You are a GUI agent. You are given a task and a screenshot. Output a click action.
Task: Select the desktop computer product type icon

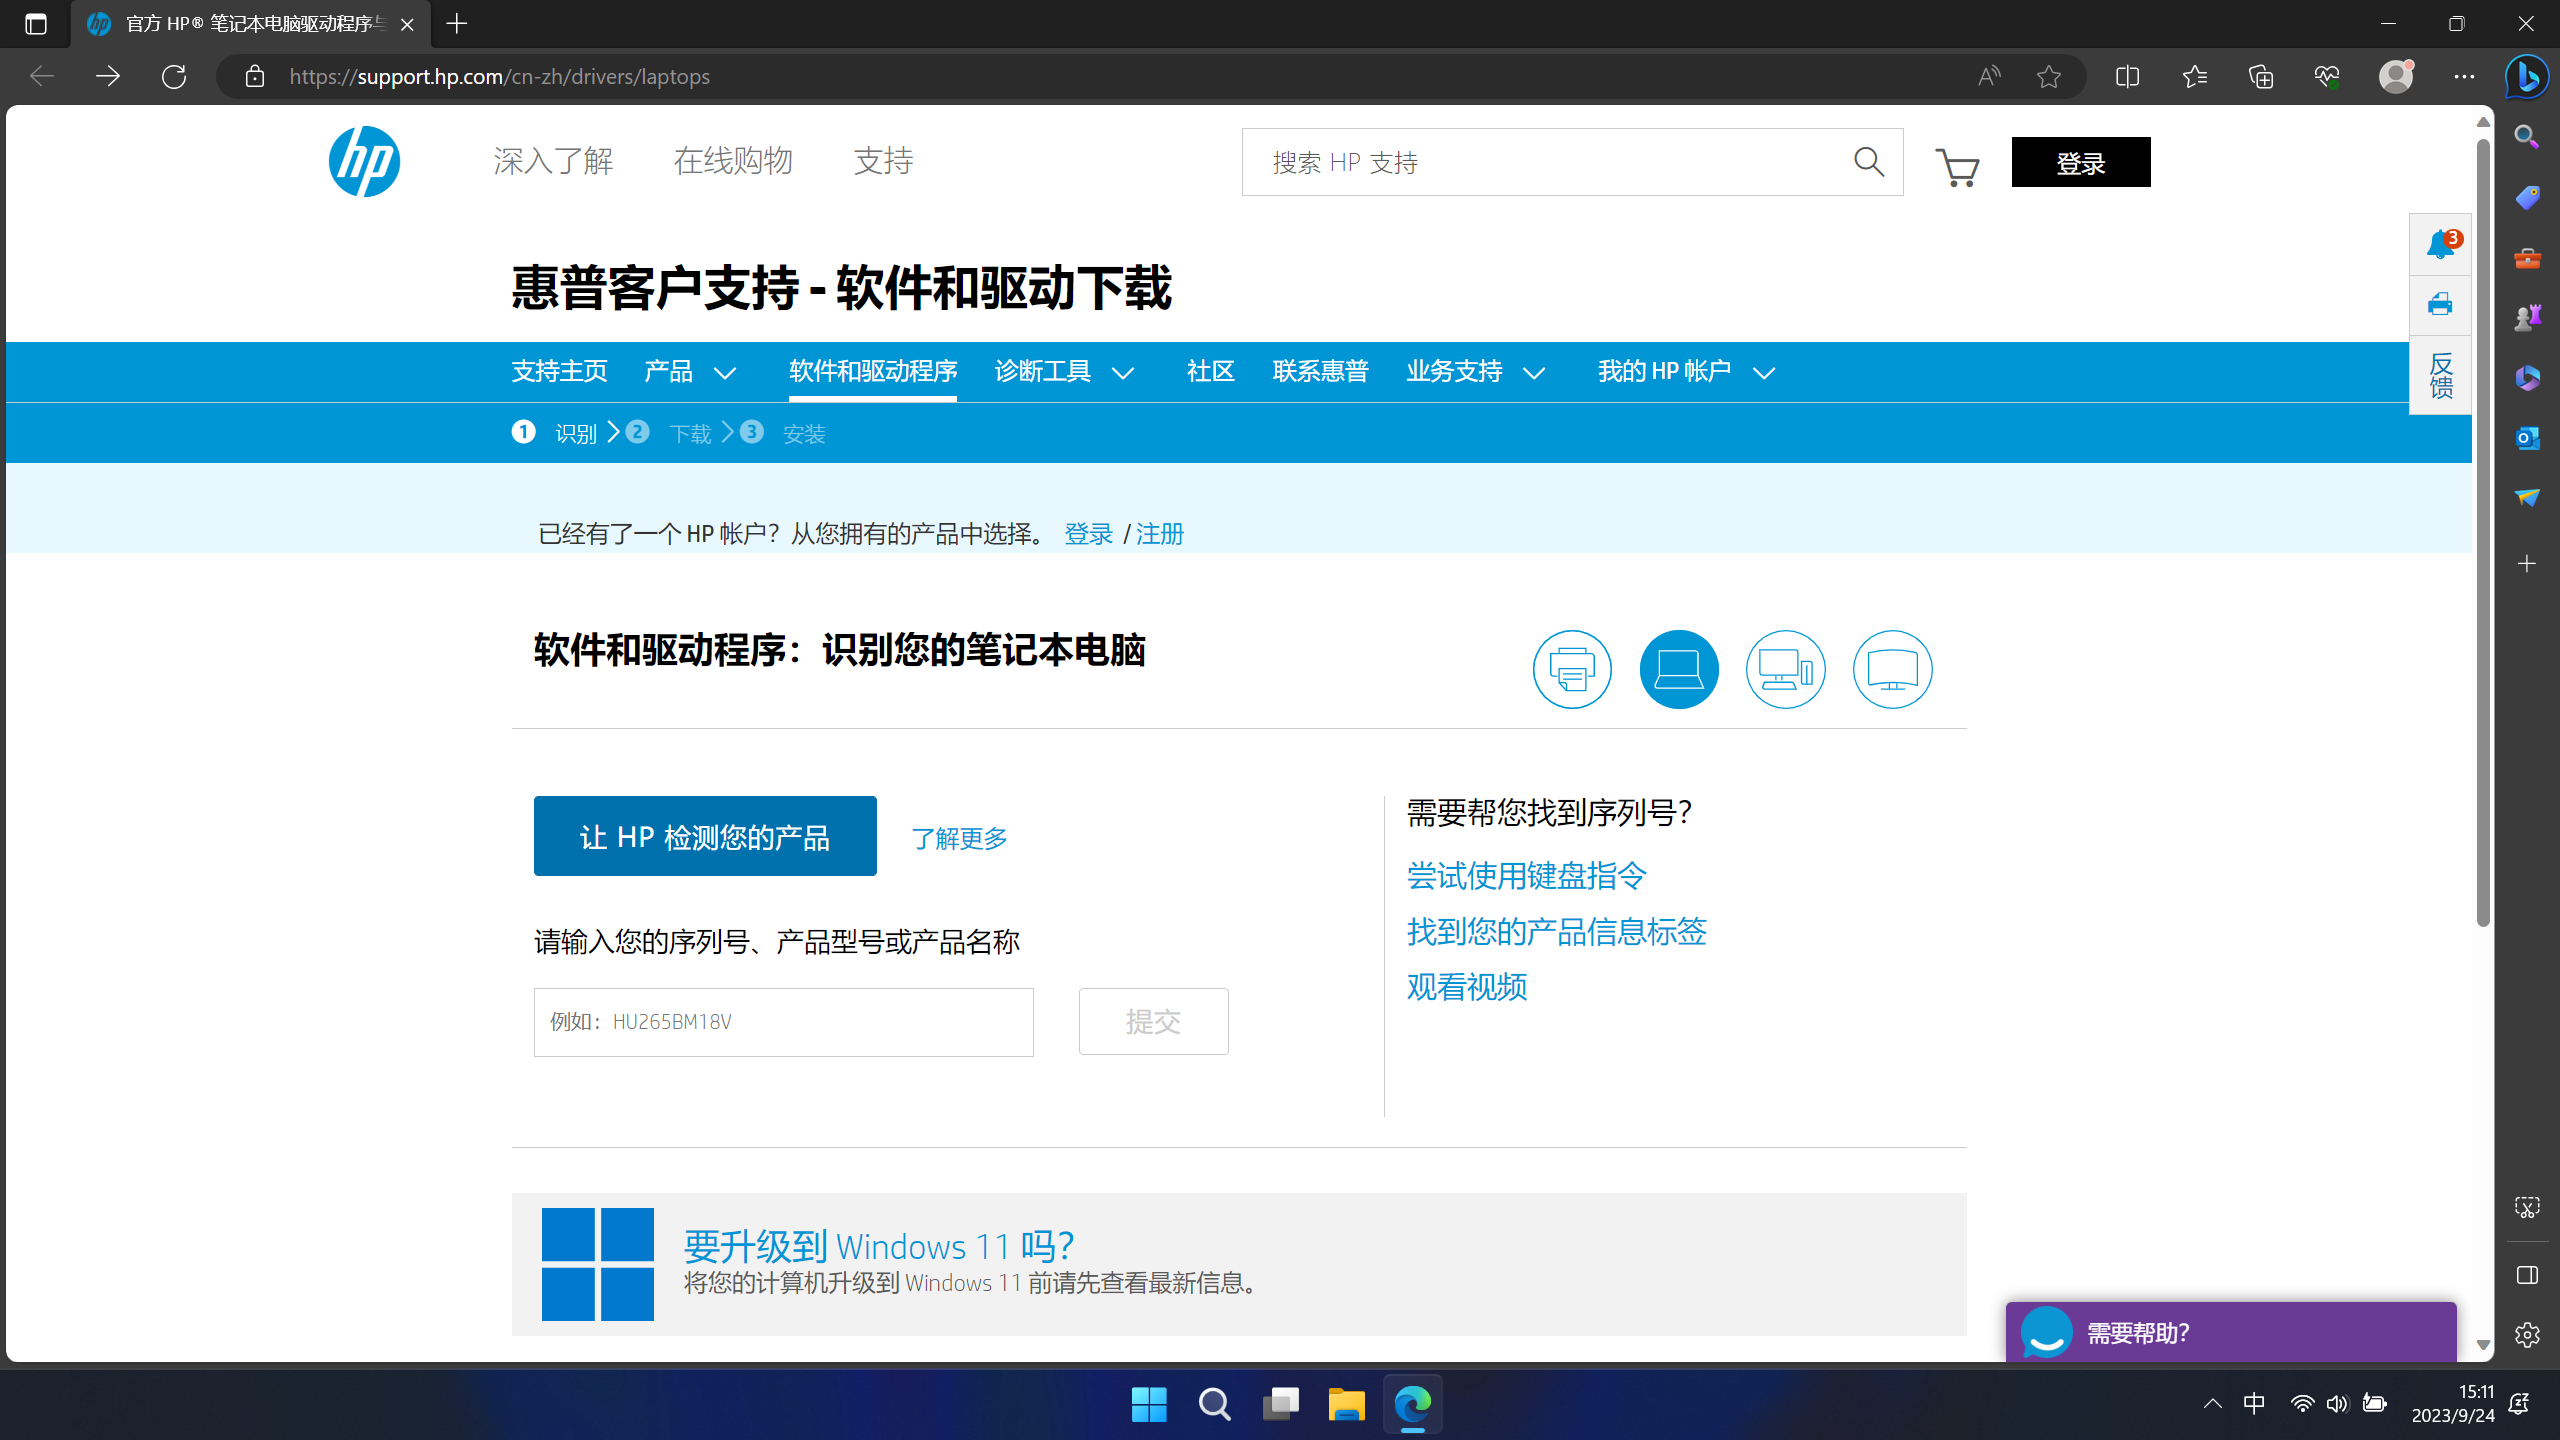point(1786,669)
